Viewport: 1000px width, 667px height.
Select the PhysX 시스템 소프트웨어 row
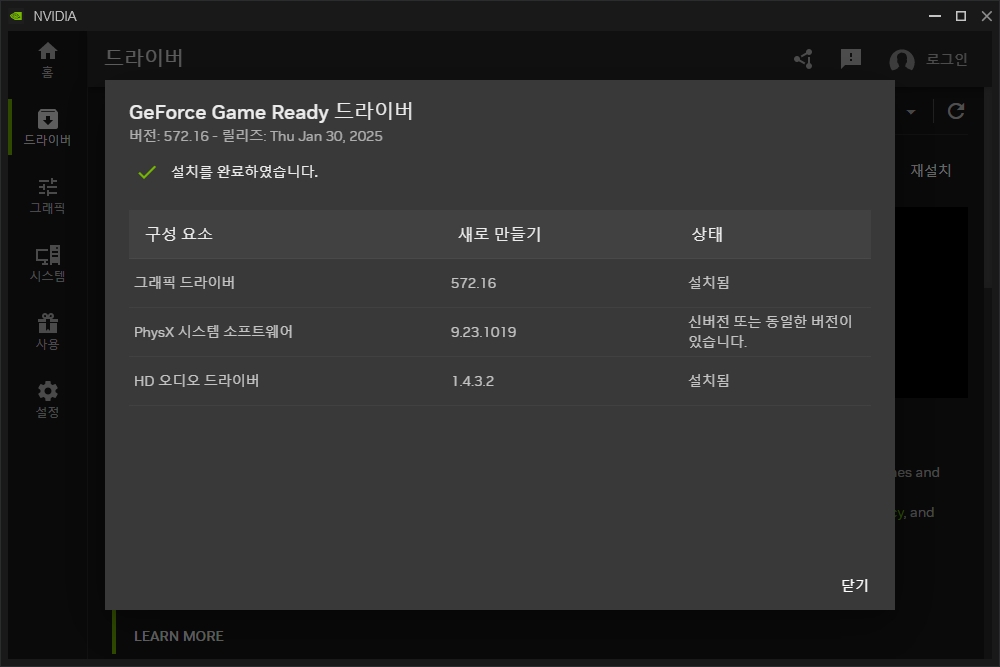(x=500, y=332)
